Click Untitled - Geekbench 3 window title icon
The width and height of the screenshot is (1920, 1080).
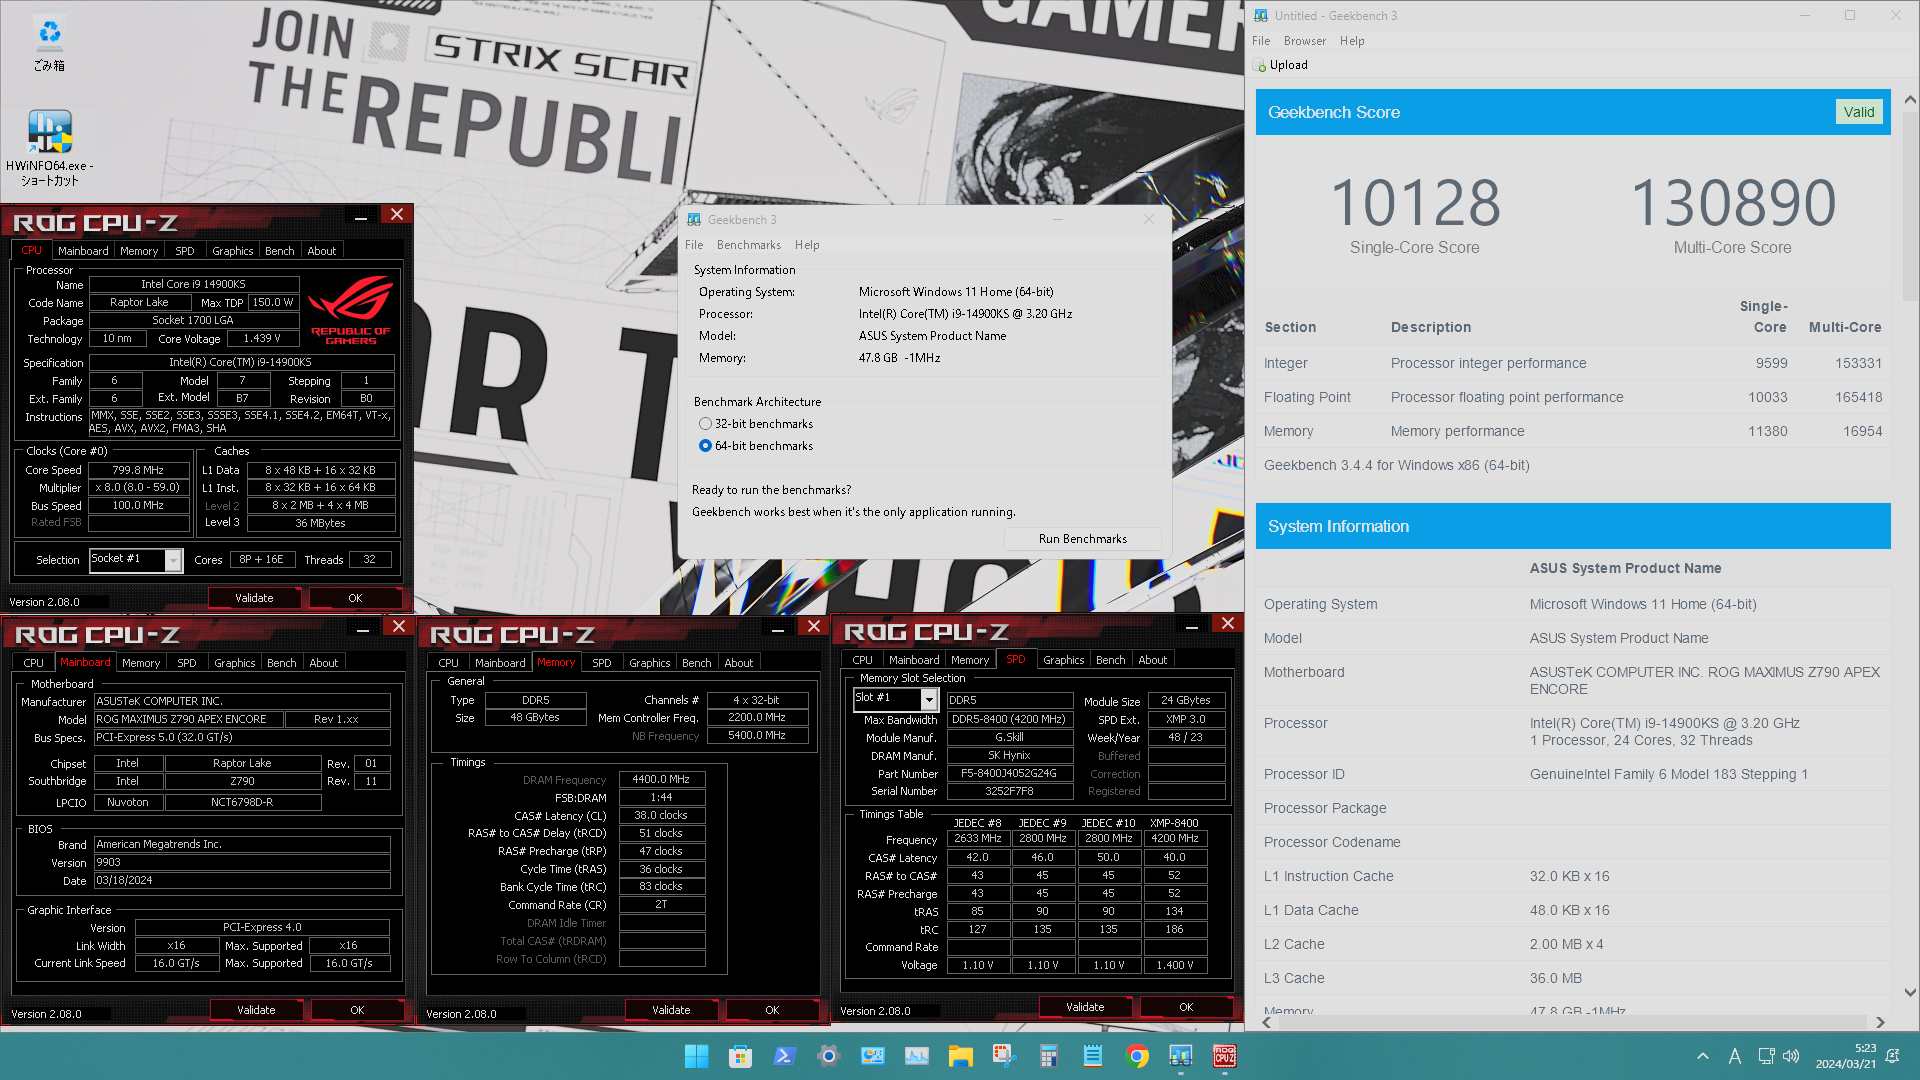point(1261,16)
